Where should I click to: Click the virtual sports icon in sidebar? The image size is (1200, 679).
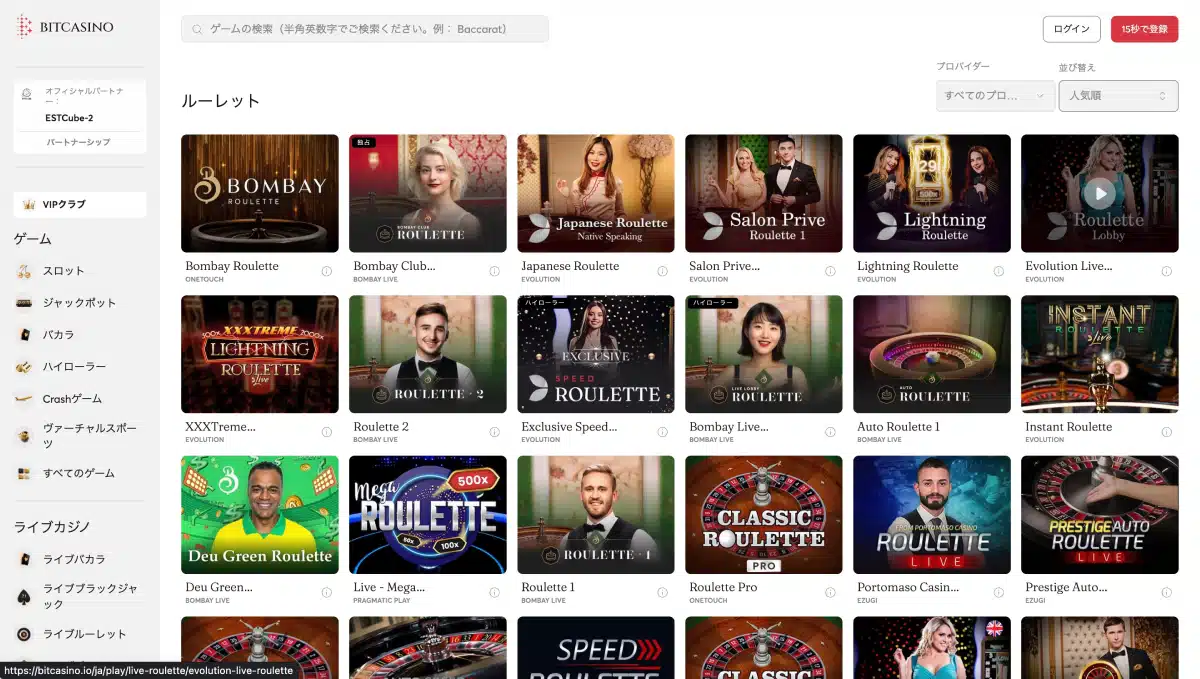tap(24, 436)
